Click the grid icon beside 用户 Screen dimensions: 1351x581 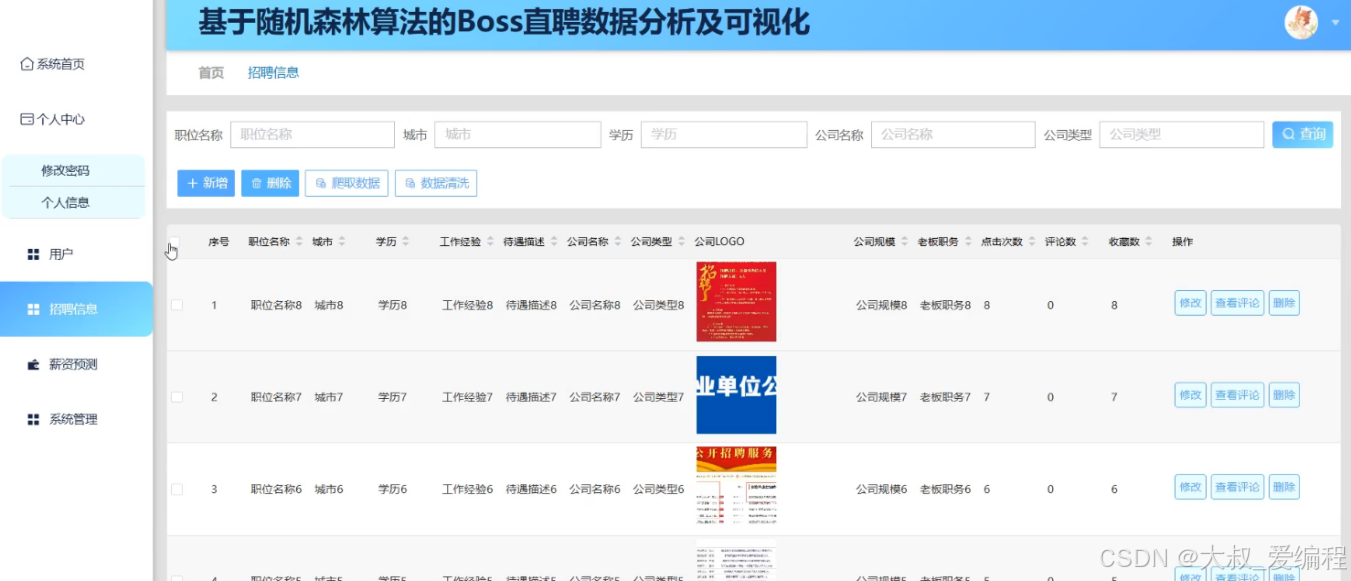pyautogui.click(x=33, y=254)
